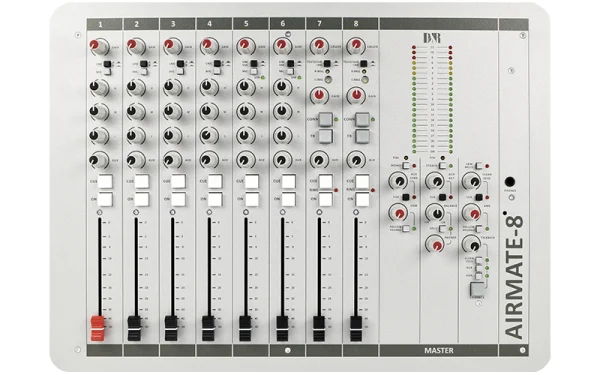Click the AUX knob on channel 1
Screen dimensions: 600x375
click(x=99, y=160)
